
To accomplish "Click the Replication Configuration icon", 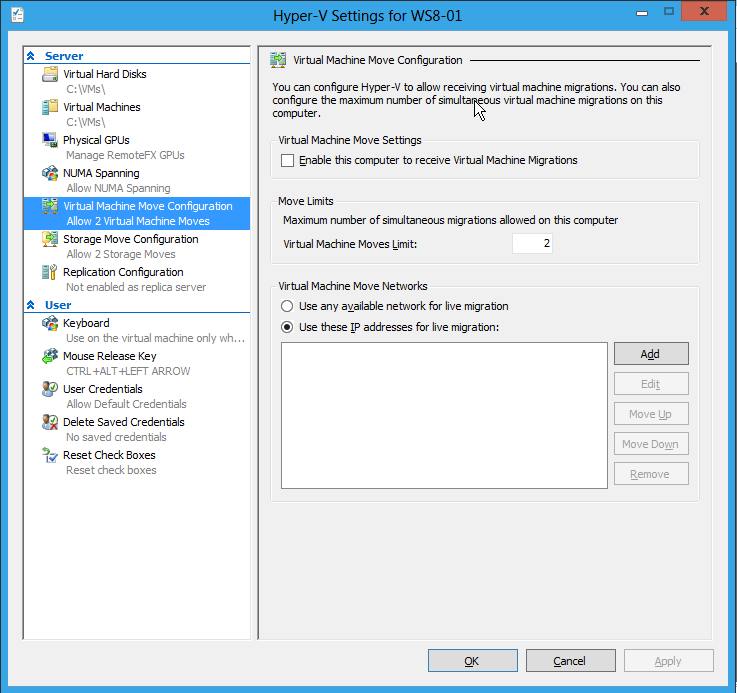I will [50, 272].
